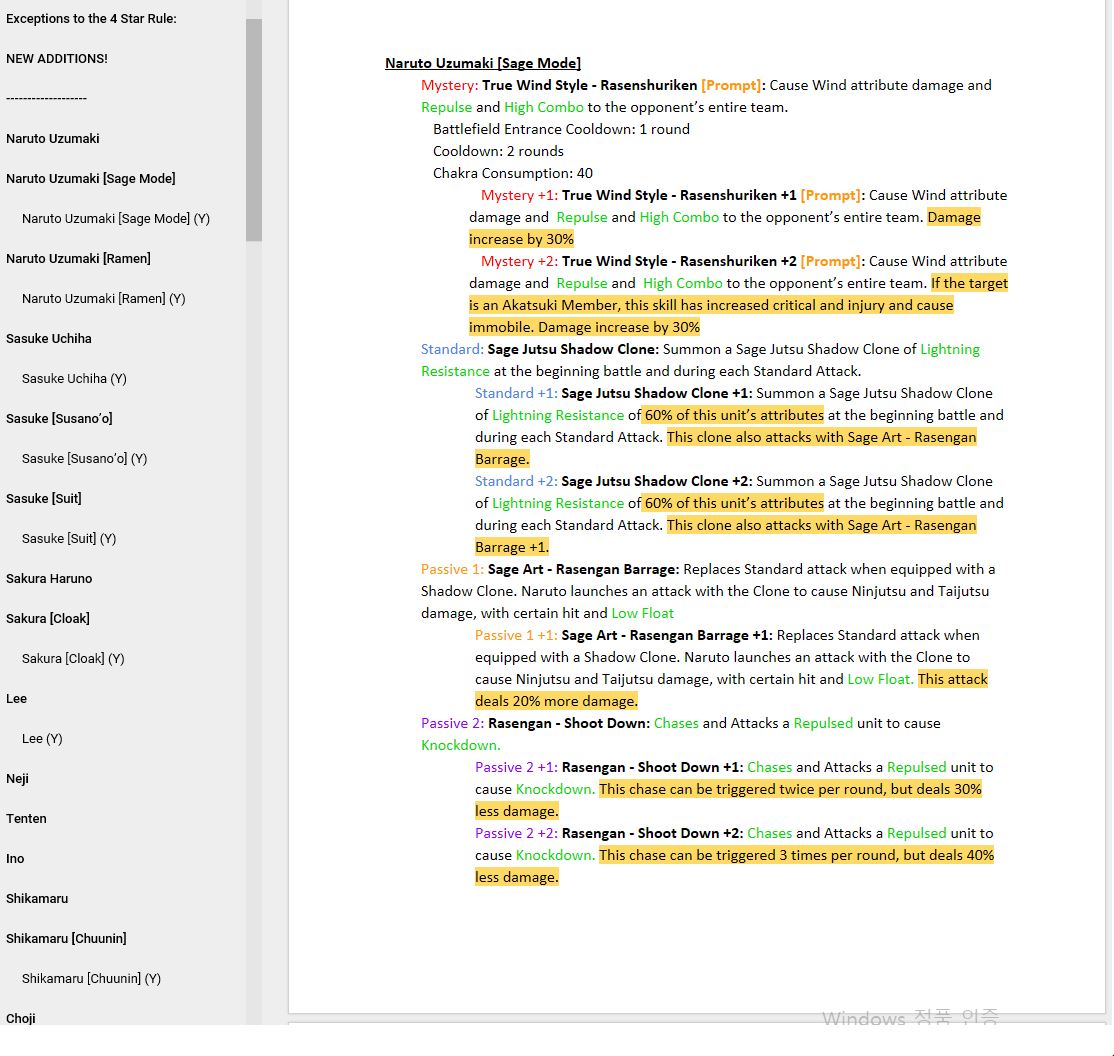This screenshot has width=1114, height=1056.
Task: Click highlighted 'immobile. Damage increase by 30%' text
Action: click(584, 328)
